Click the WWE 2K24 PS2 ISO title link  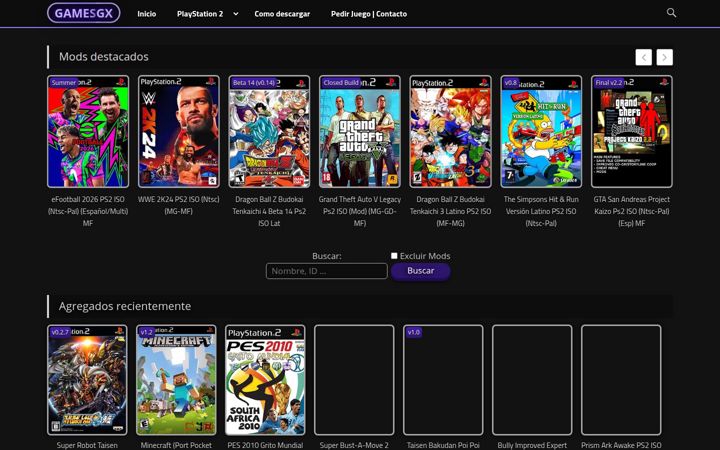pyautogui.click(x=179, y=205)
